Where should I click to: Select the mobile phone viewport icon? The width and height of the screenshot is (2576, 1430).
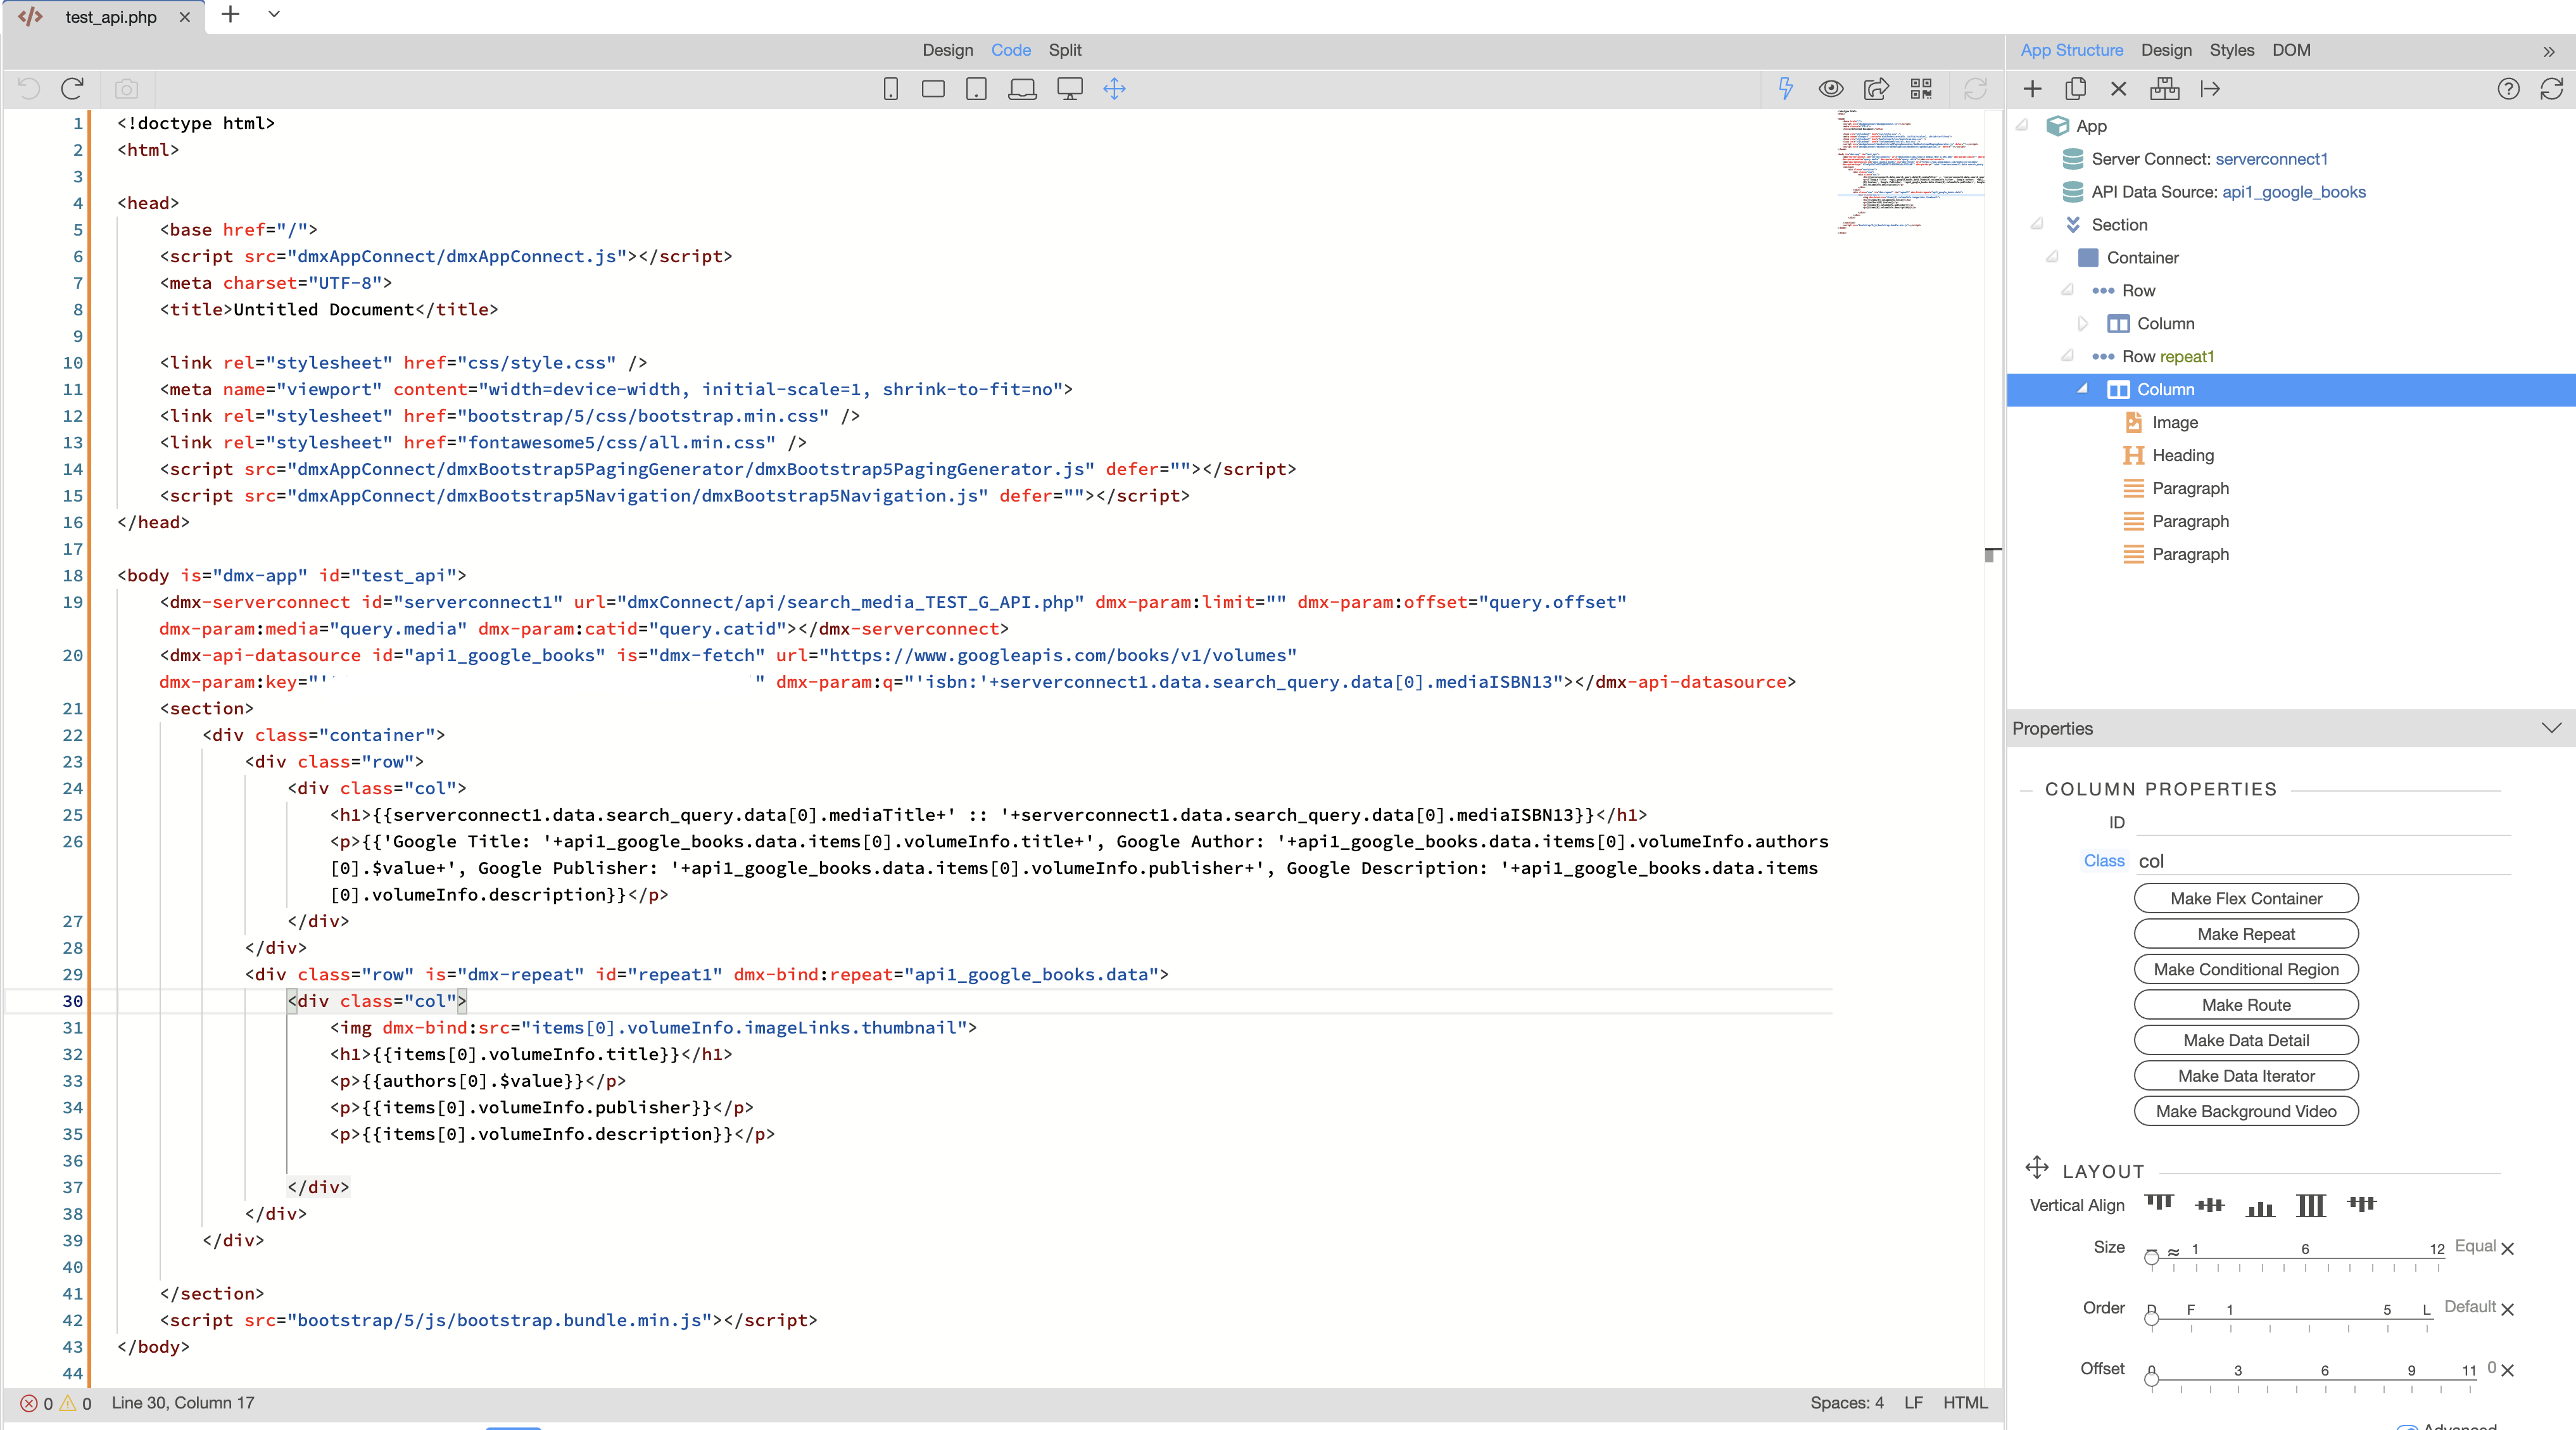pos(890,89)
